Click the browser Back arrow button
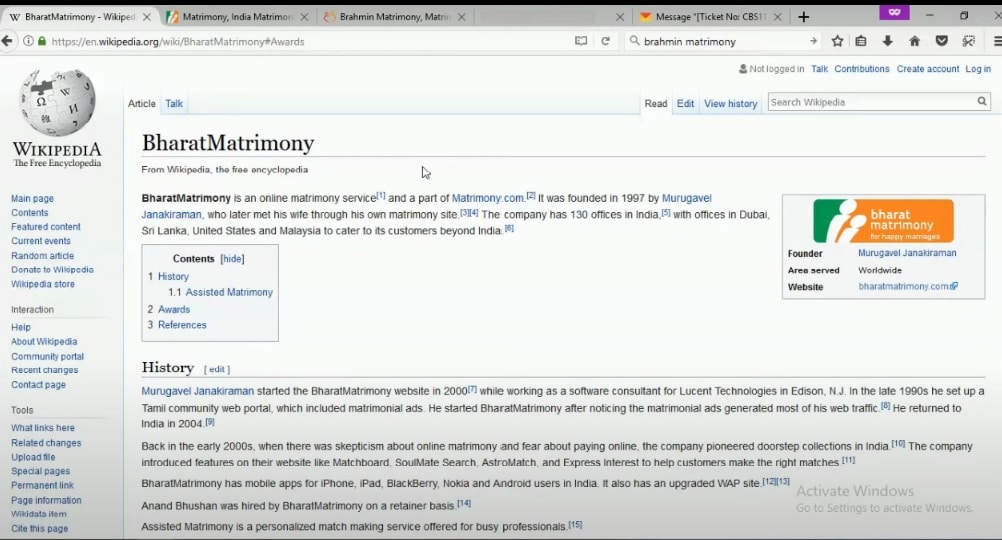Viewport: 1002px width, 540px height. pyautogui.click(x=7, y=41)
